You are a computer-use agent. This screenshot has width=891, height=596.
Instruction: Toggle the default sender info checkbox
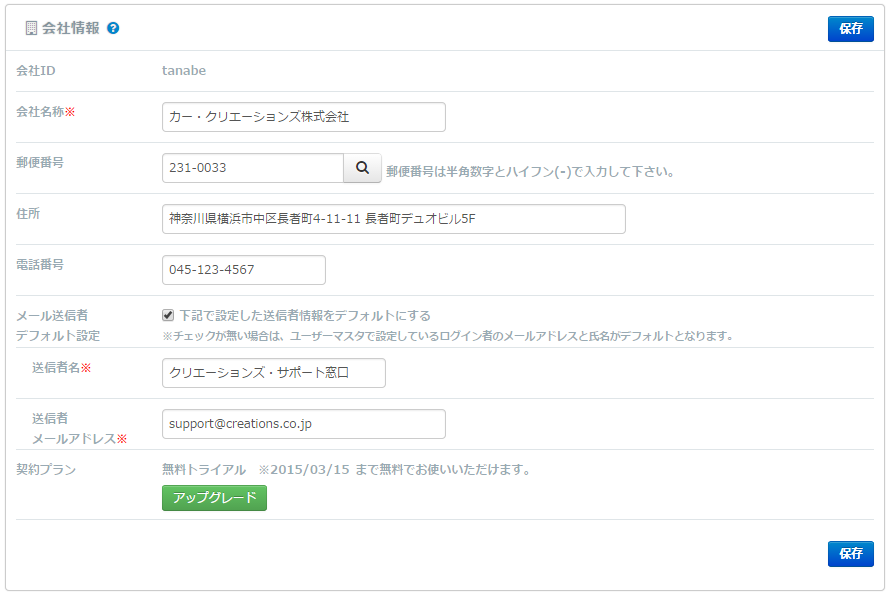click(x=168, y=315)
